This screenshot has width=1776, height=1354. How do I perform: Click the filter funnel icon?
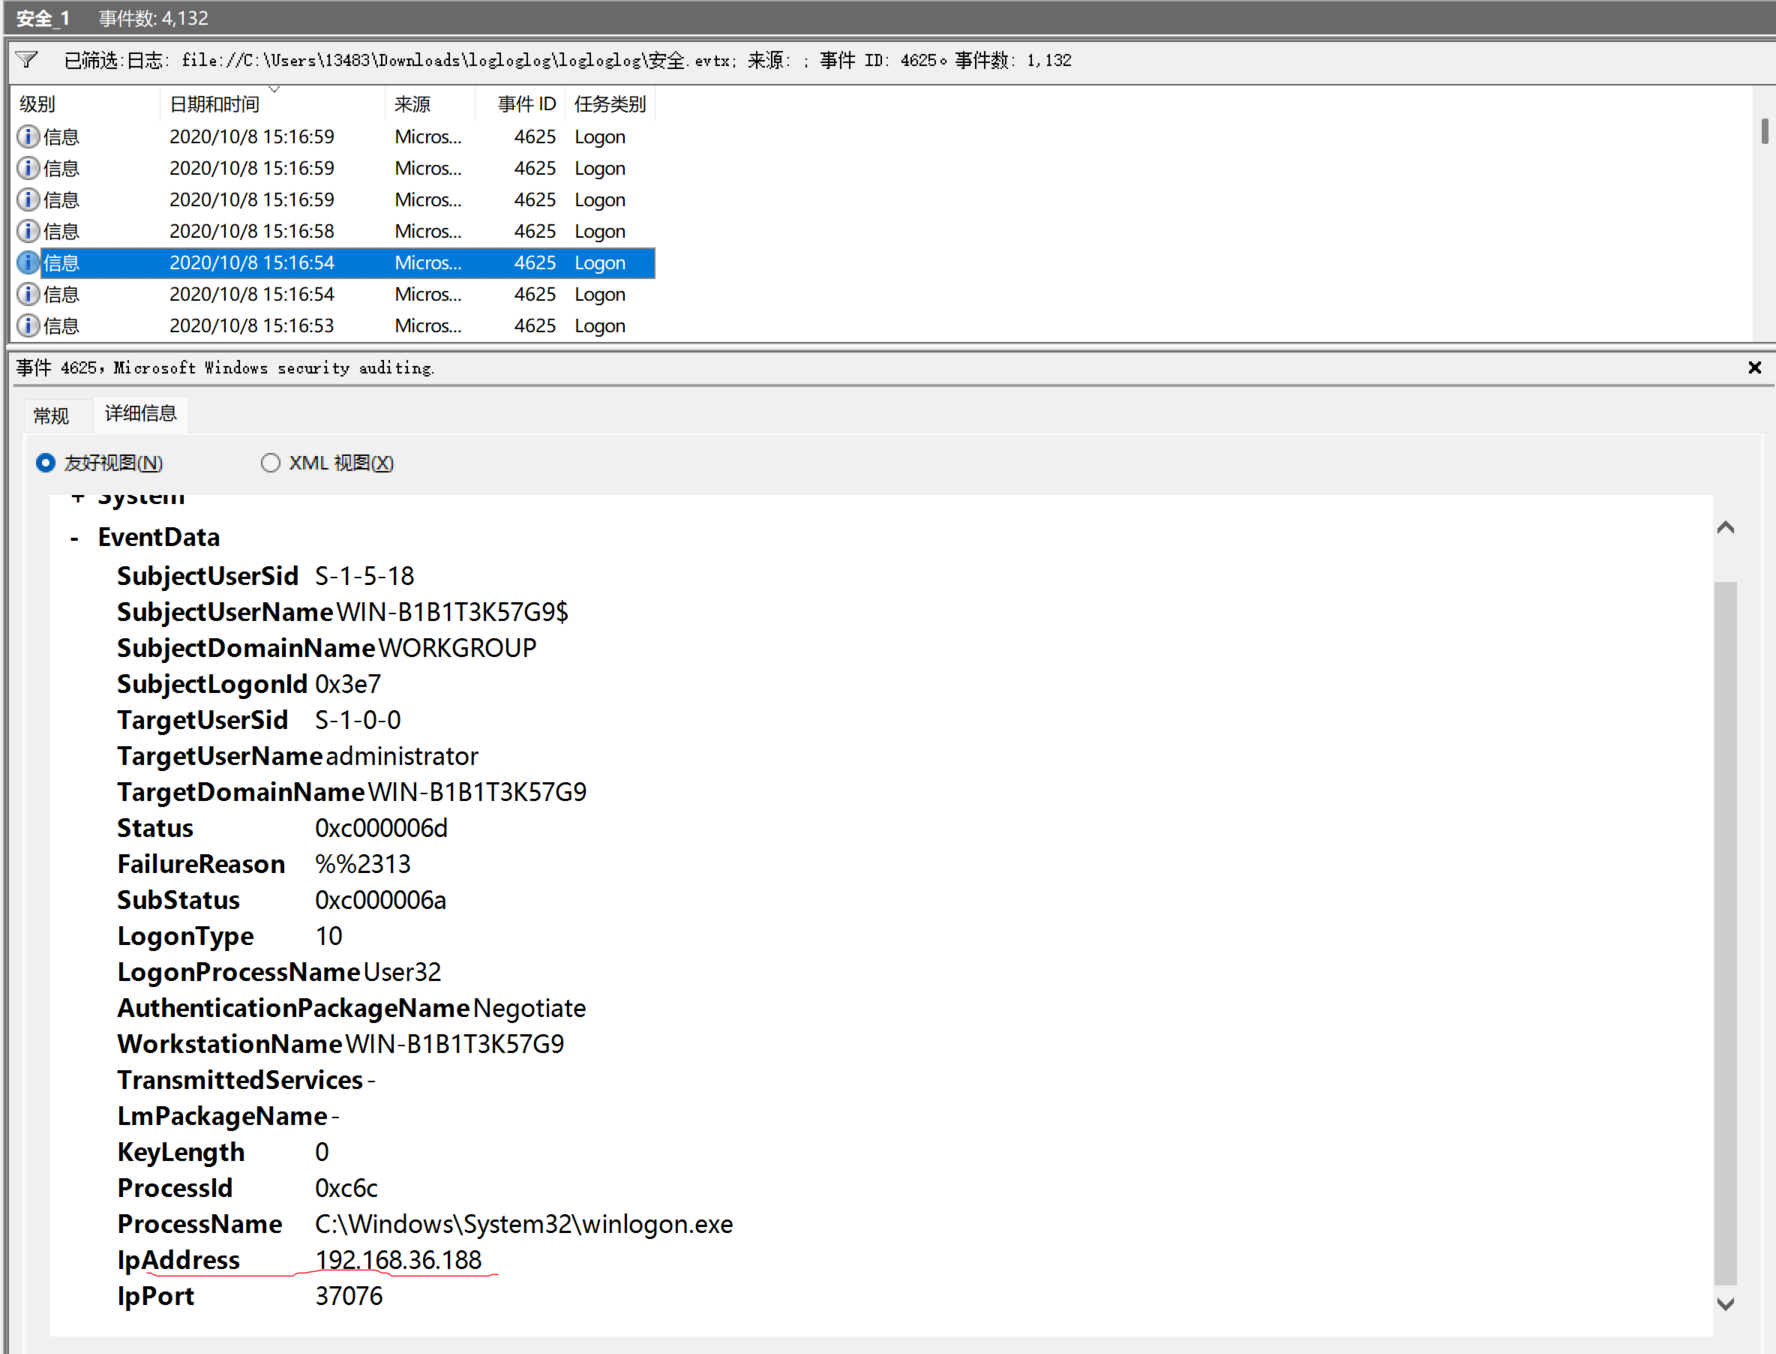pos(27,60)
